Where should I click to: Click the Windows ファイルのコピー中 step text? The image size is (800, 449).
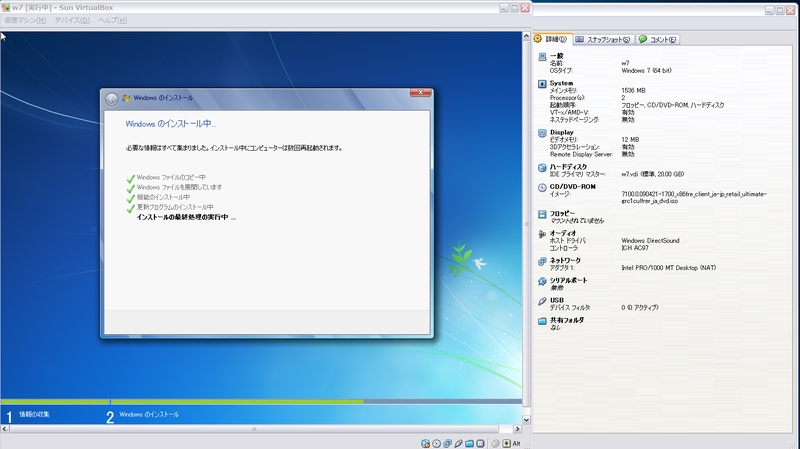(171, 178)
